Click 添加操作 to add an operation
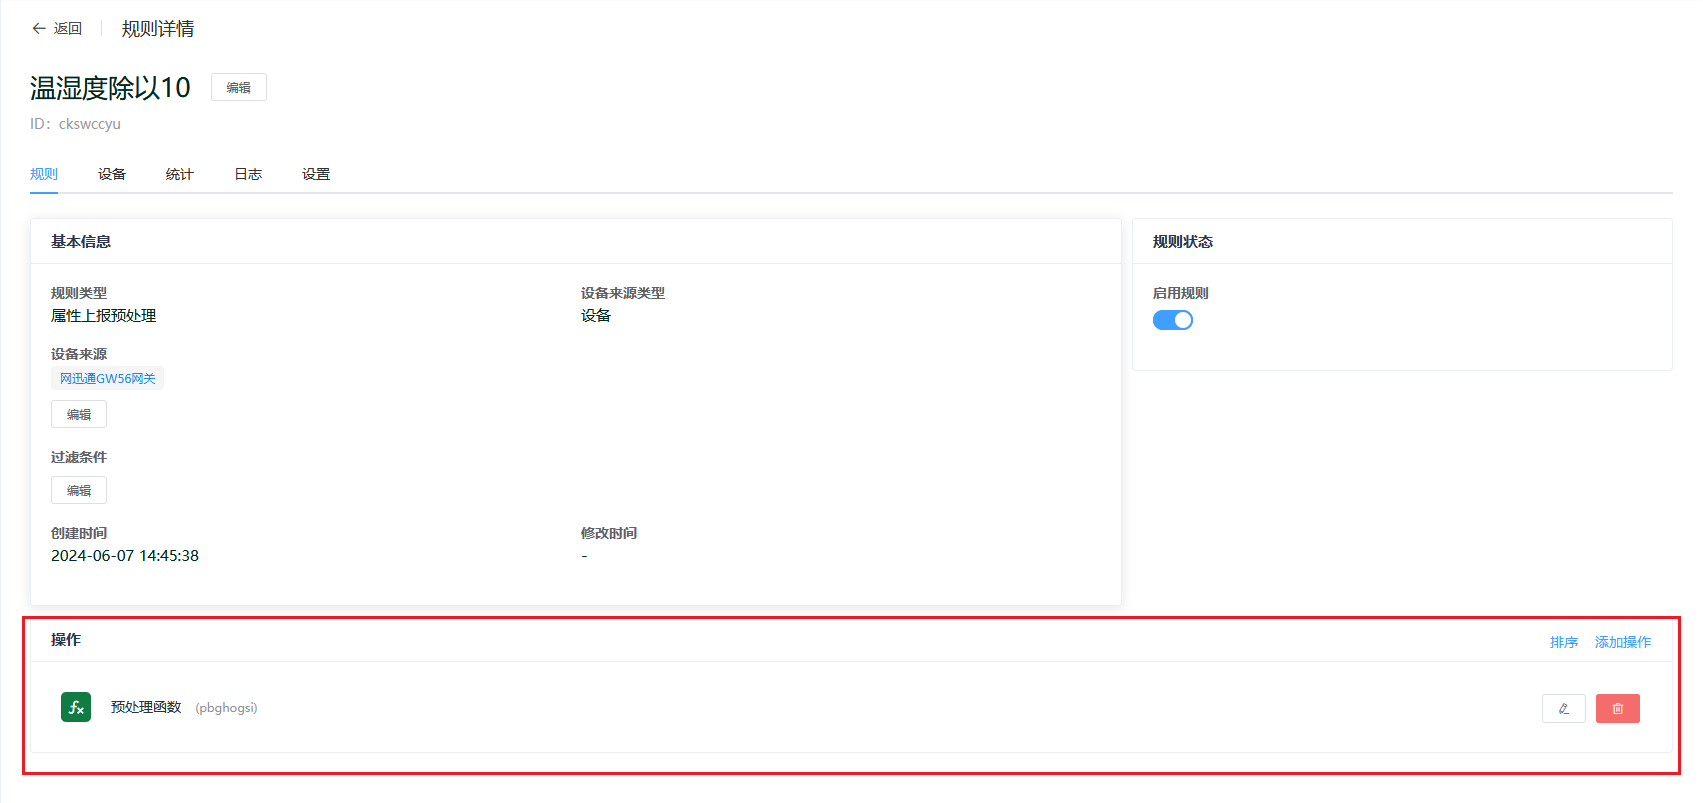The height and width of the screenshot is (803, 1703). click(1622, 642)
